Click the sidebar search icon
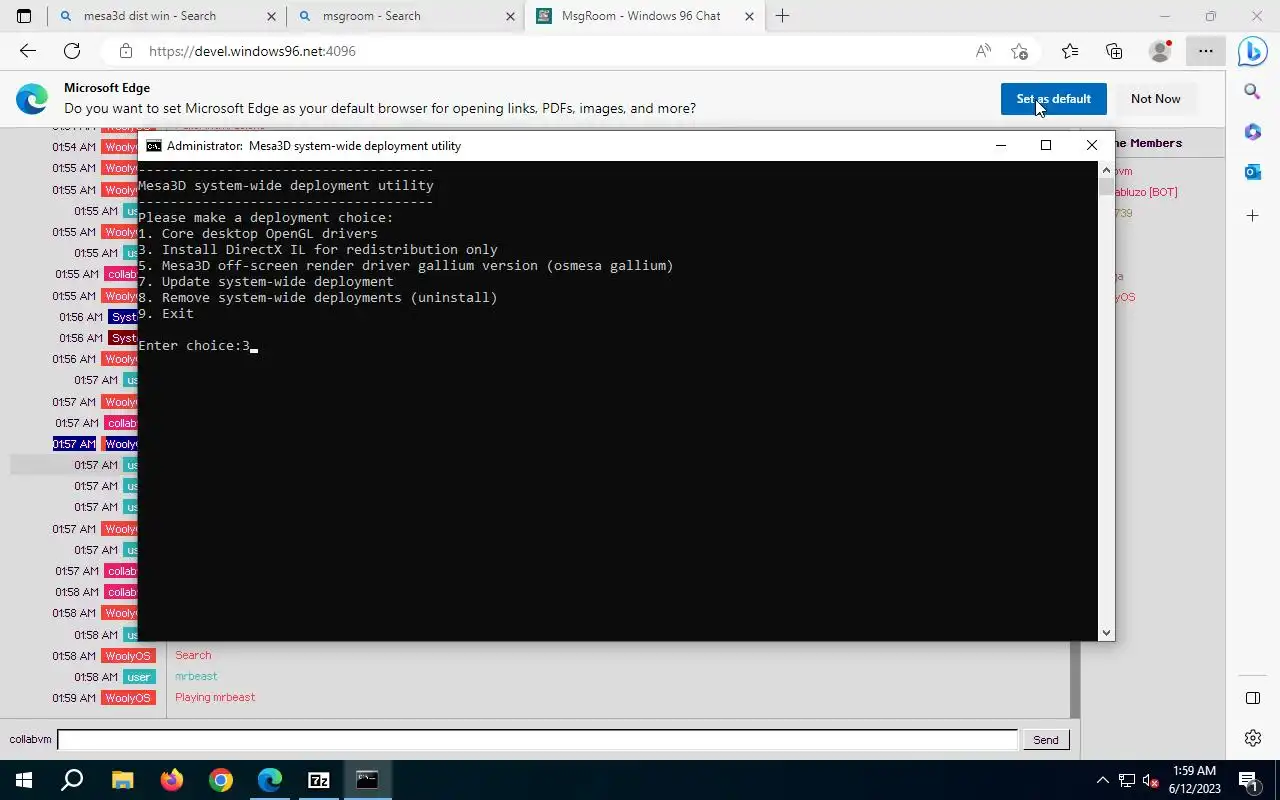1280x800 pixels. click(1252, 91)
